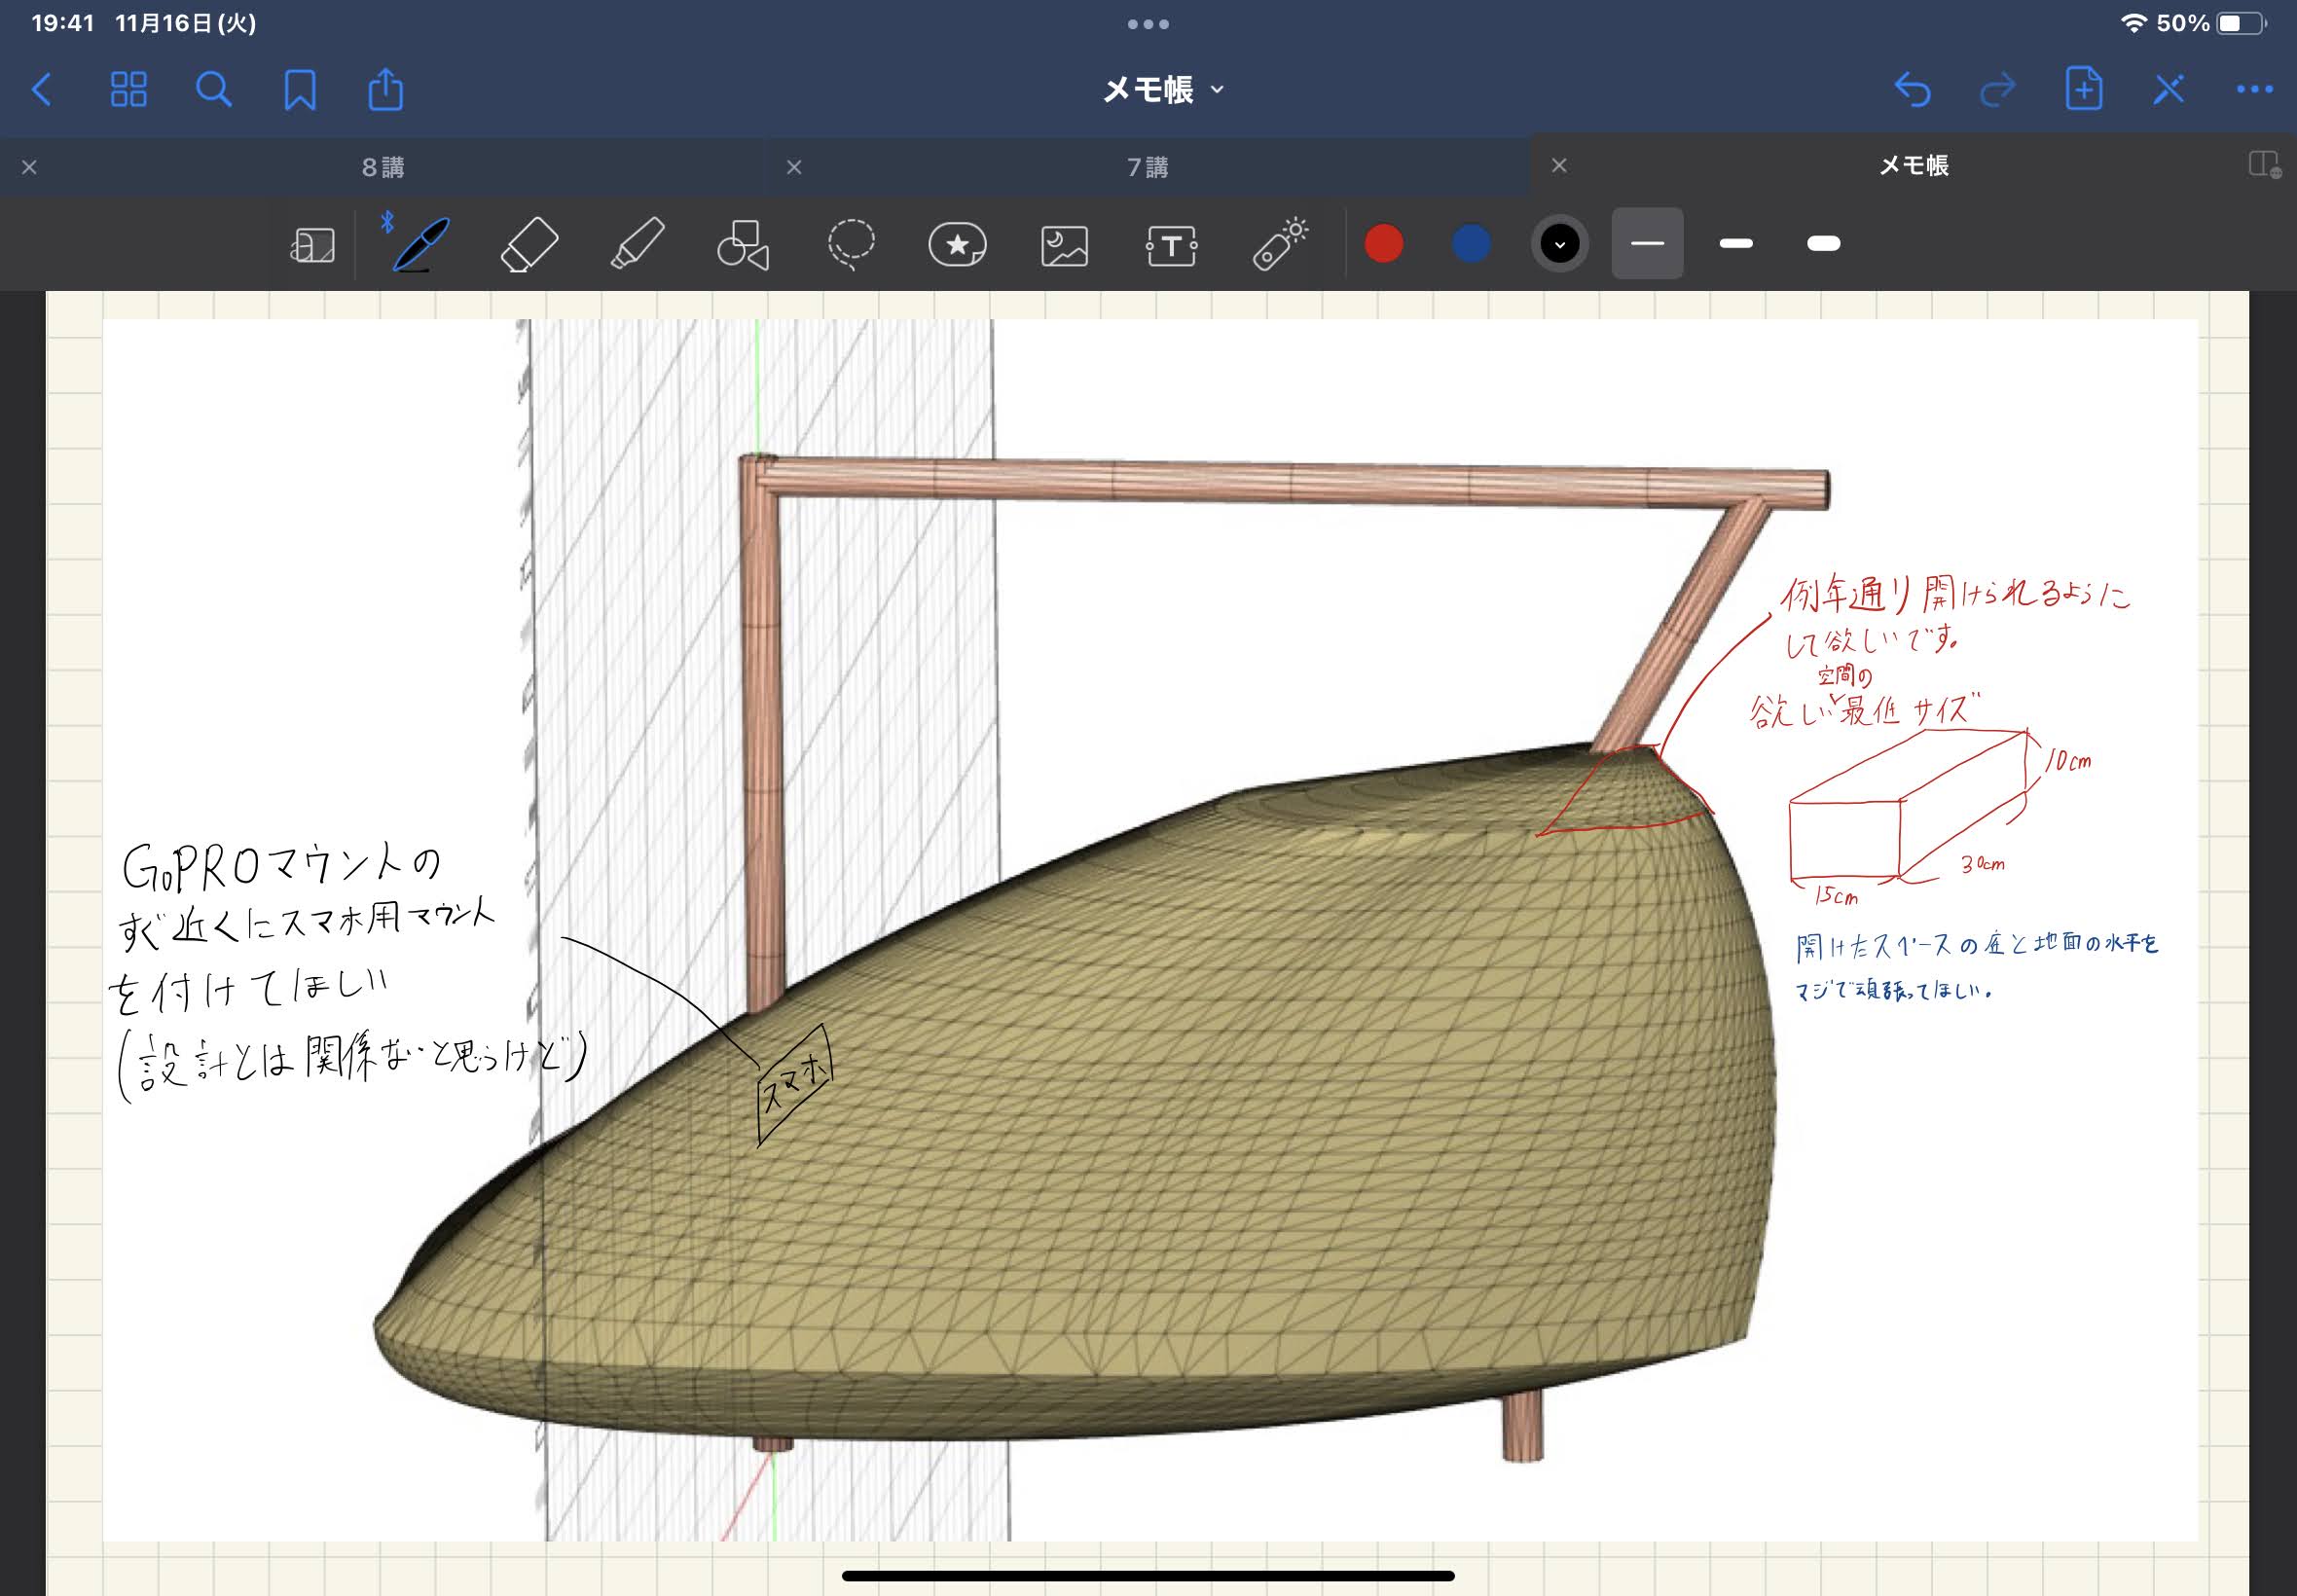Choose the thinnest pen stroke width
The image size is (2297, 1596).
coord(1647,243)
